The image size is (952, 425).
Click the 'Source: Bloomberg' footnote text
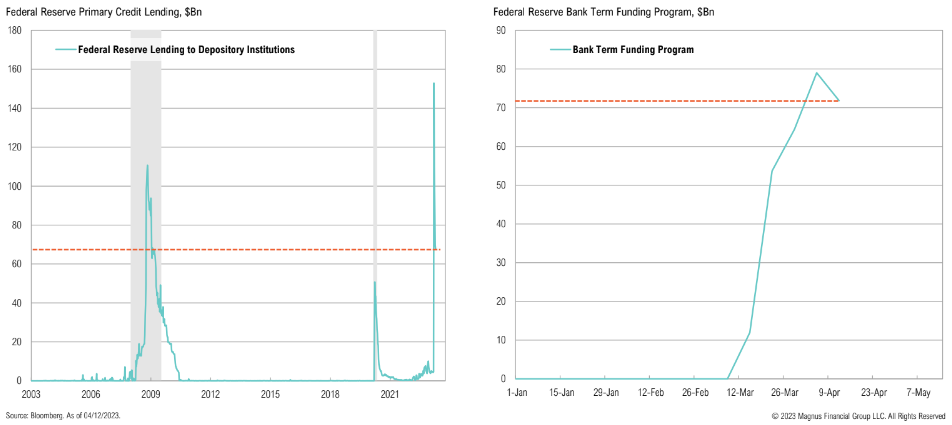[63, 415]
